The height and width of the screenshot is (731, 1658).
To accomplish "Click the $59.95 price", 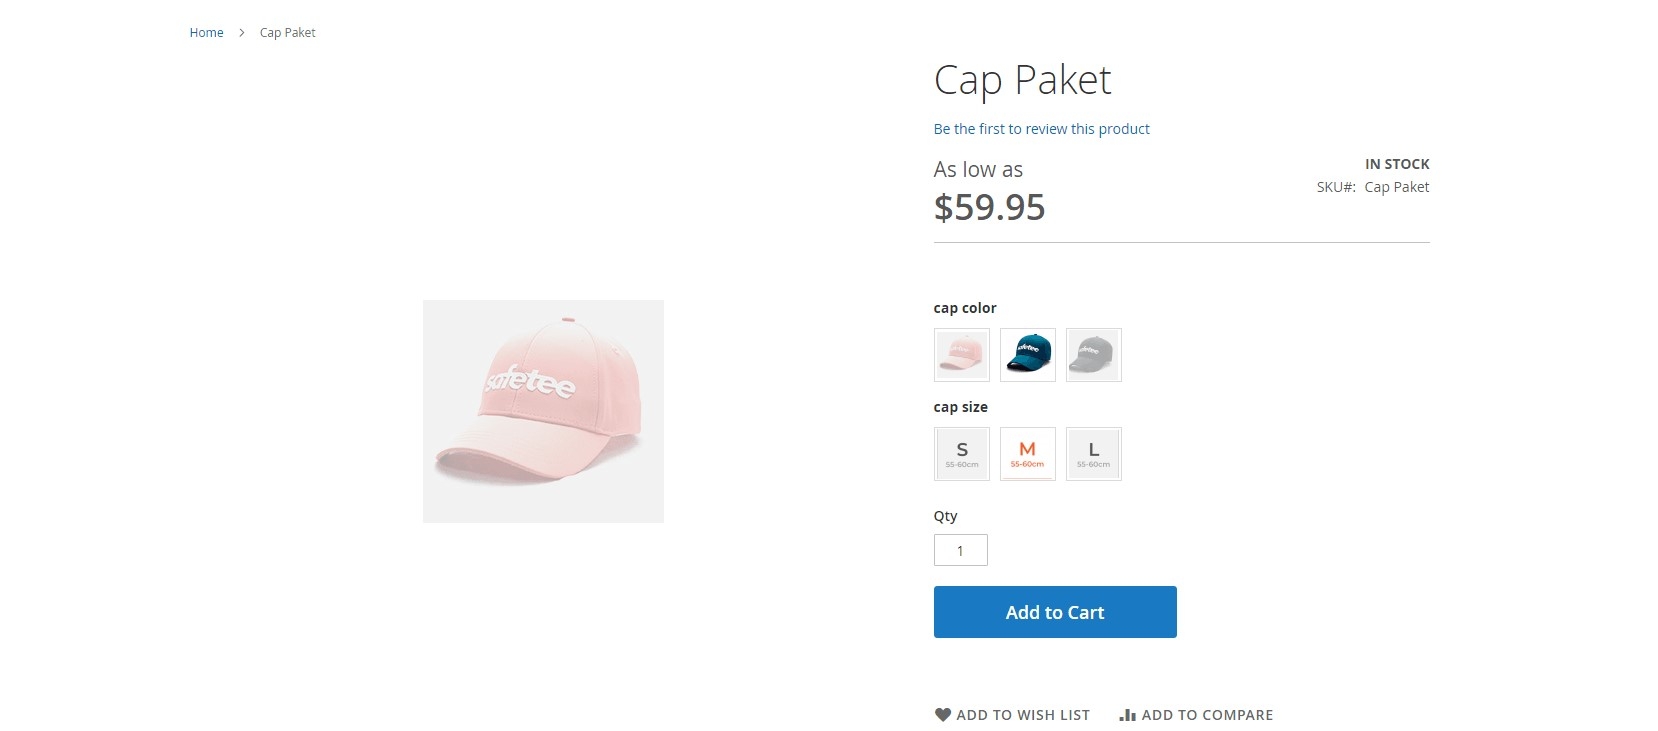I will pos(989,207).
